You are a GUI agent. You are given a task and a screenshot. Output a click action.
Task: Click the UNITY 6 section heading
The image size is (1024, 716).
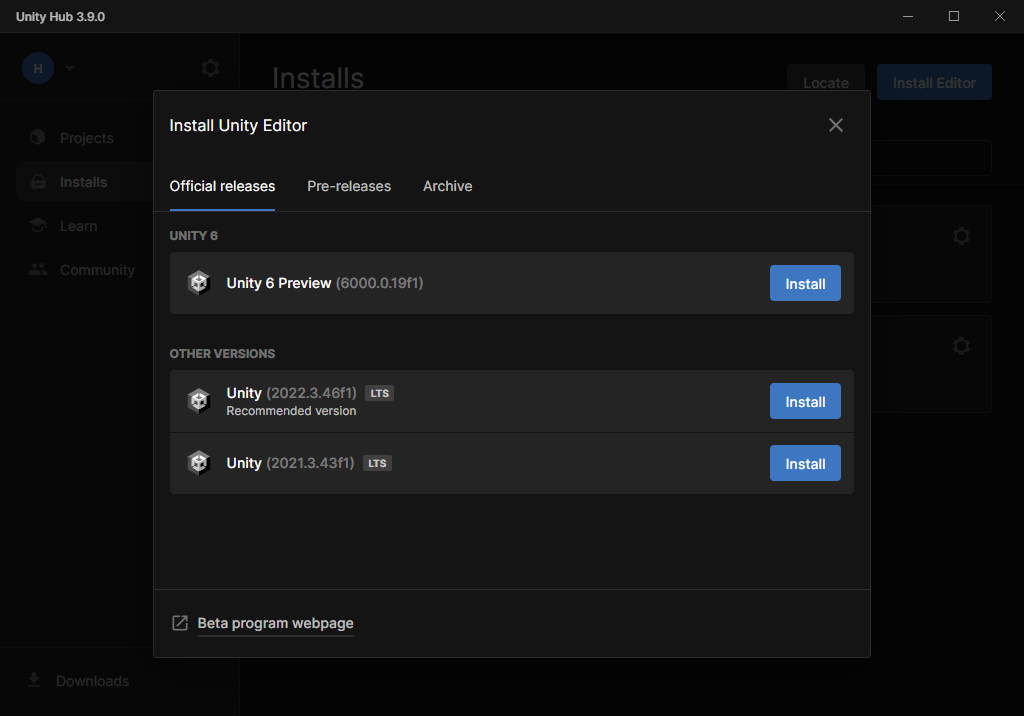pos(193,236)
